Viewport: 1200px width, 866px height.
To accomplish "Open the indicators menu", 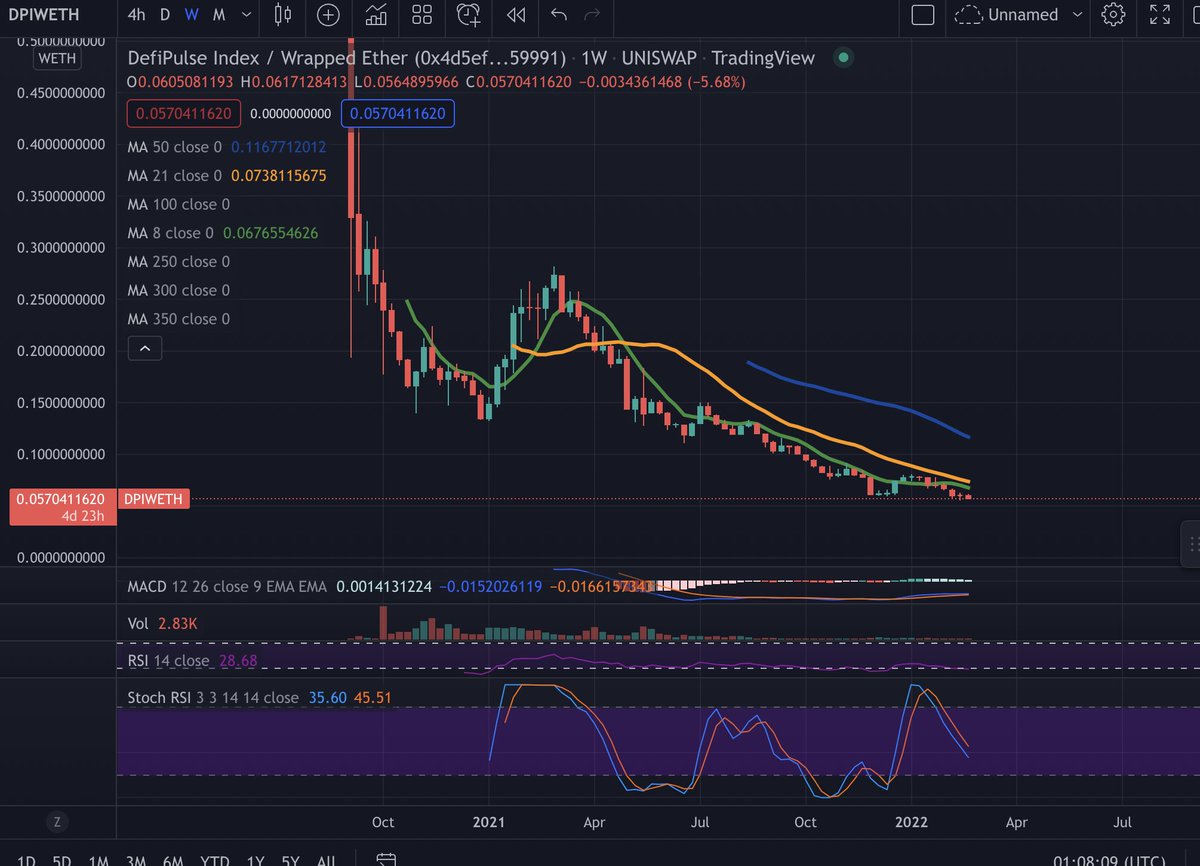I will pos(376,15).
